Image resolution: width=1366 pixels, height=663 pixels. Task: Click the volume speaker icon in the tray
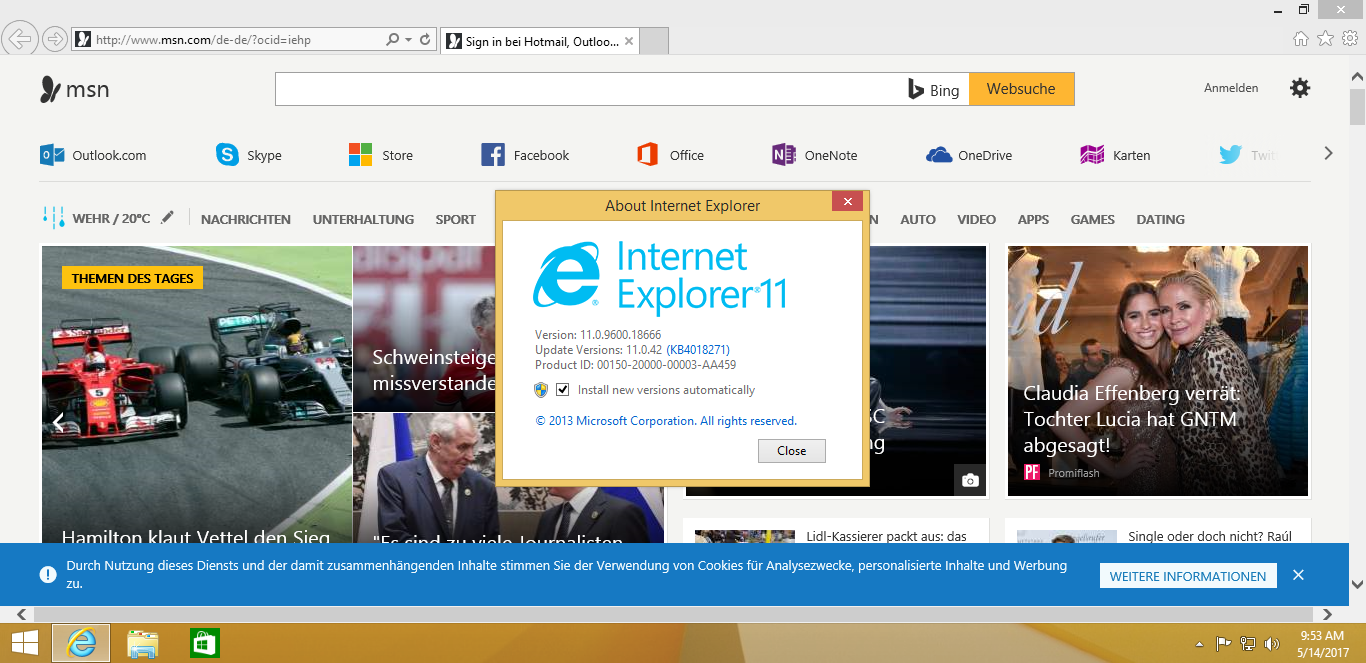click(x=1272, y=644)
